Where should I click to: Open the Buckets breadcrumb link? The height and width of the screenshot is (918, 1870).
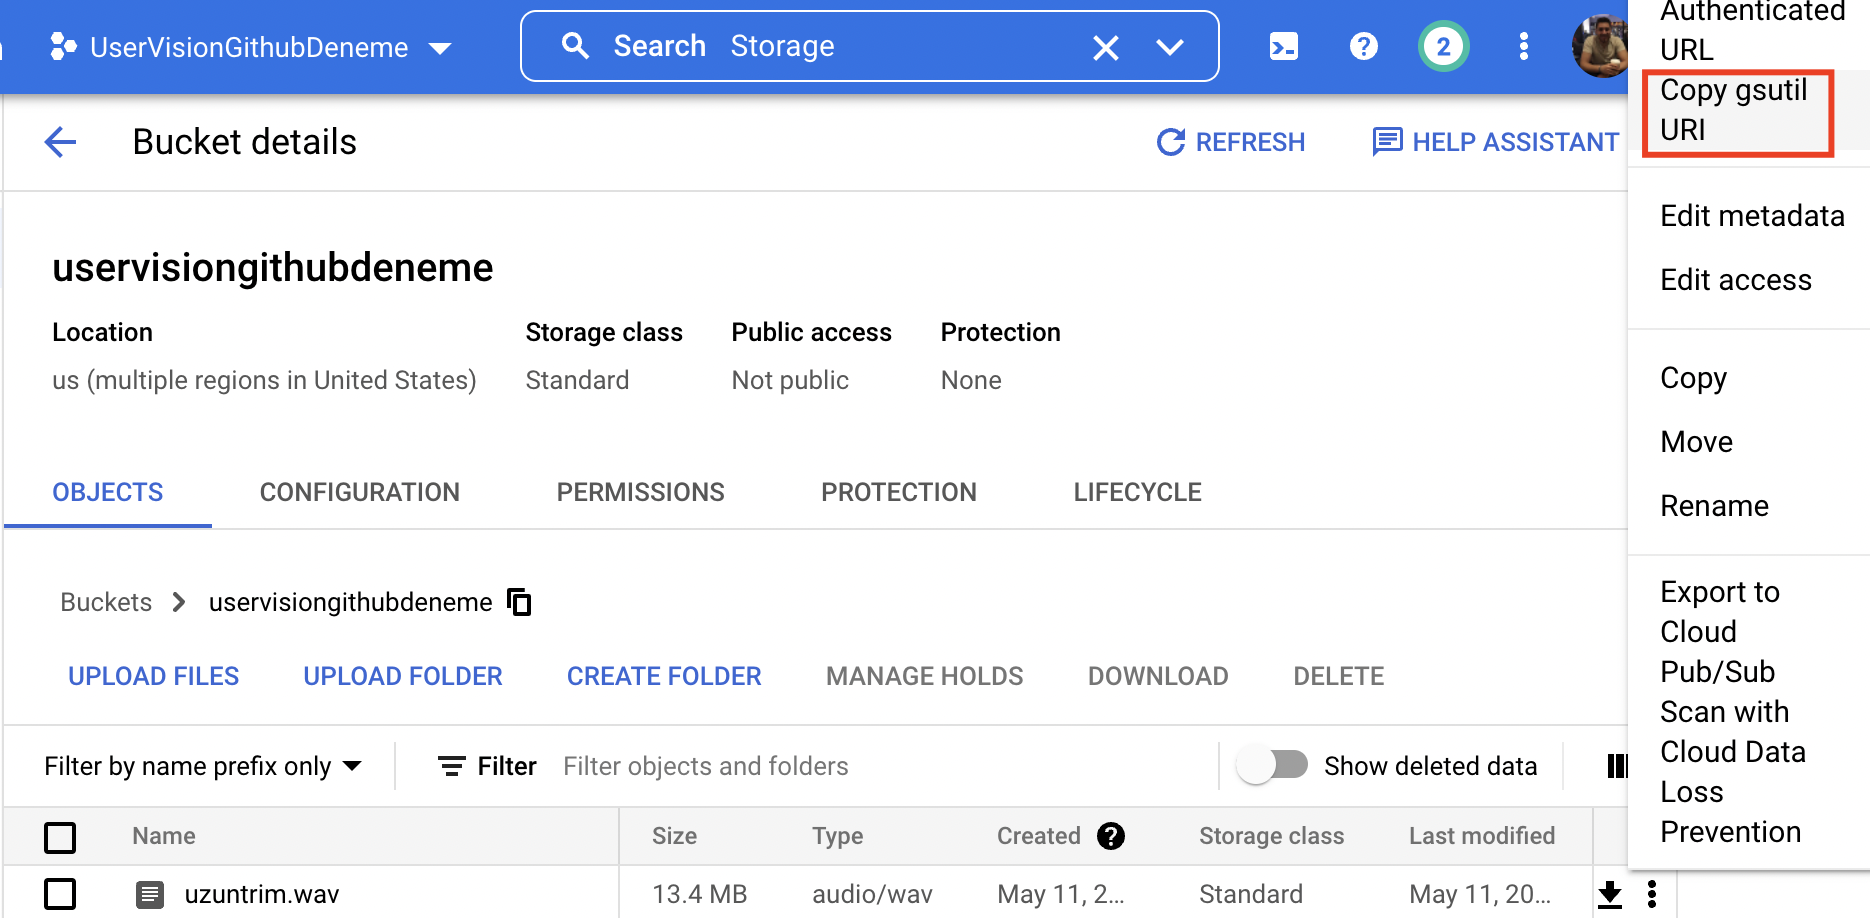coord(105,602)
